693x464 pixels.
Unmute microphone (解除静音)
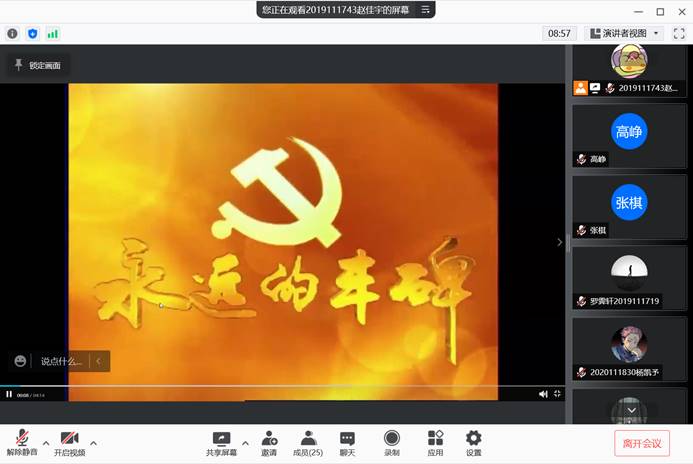point(21,443)
